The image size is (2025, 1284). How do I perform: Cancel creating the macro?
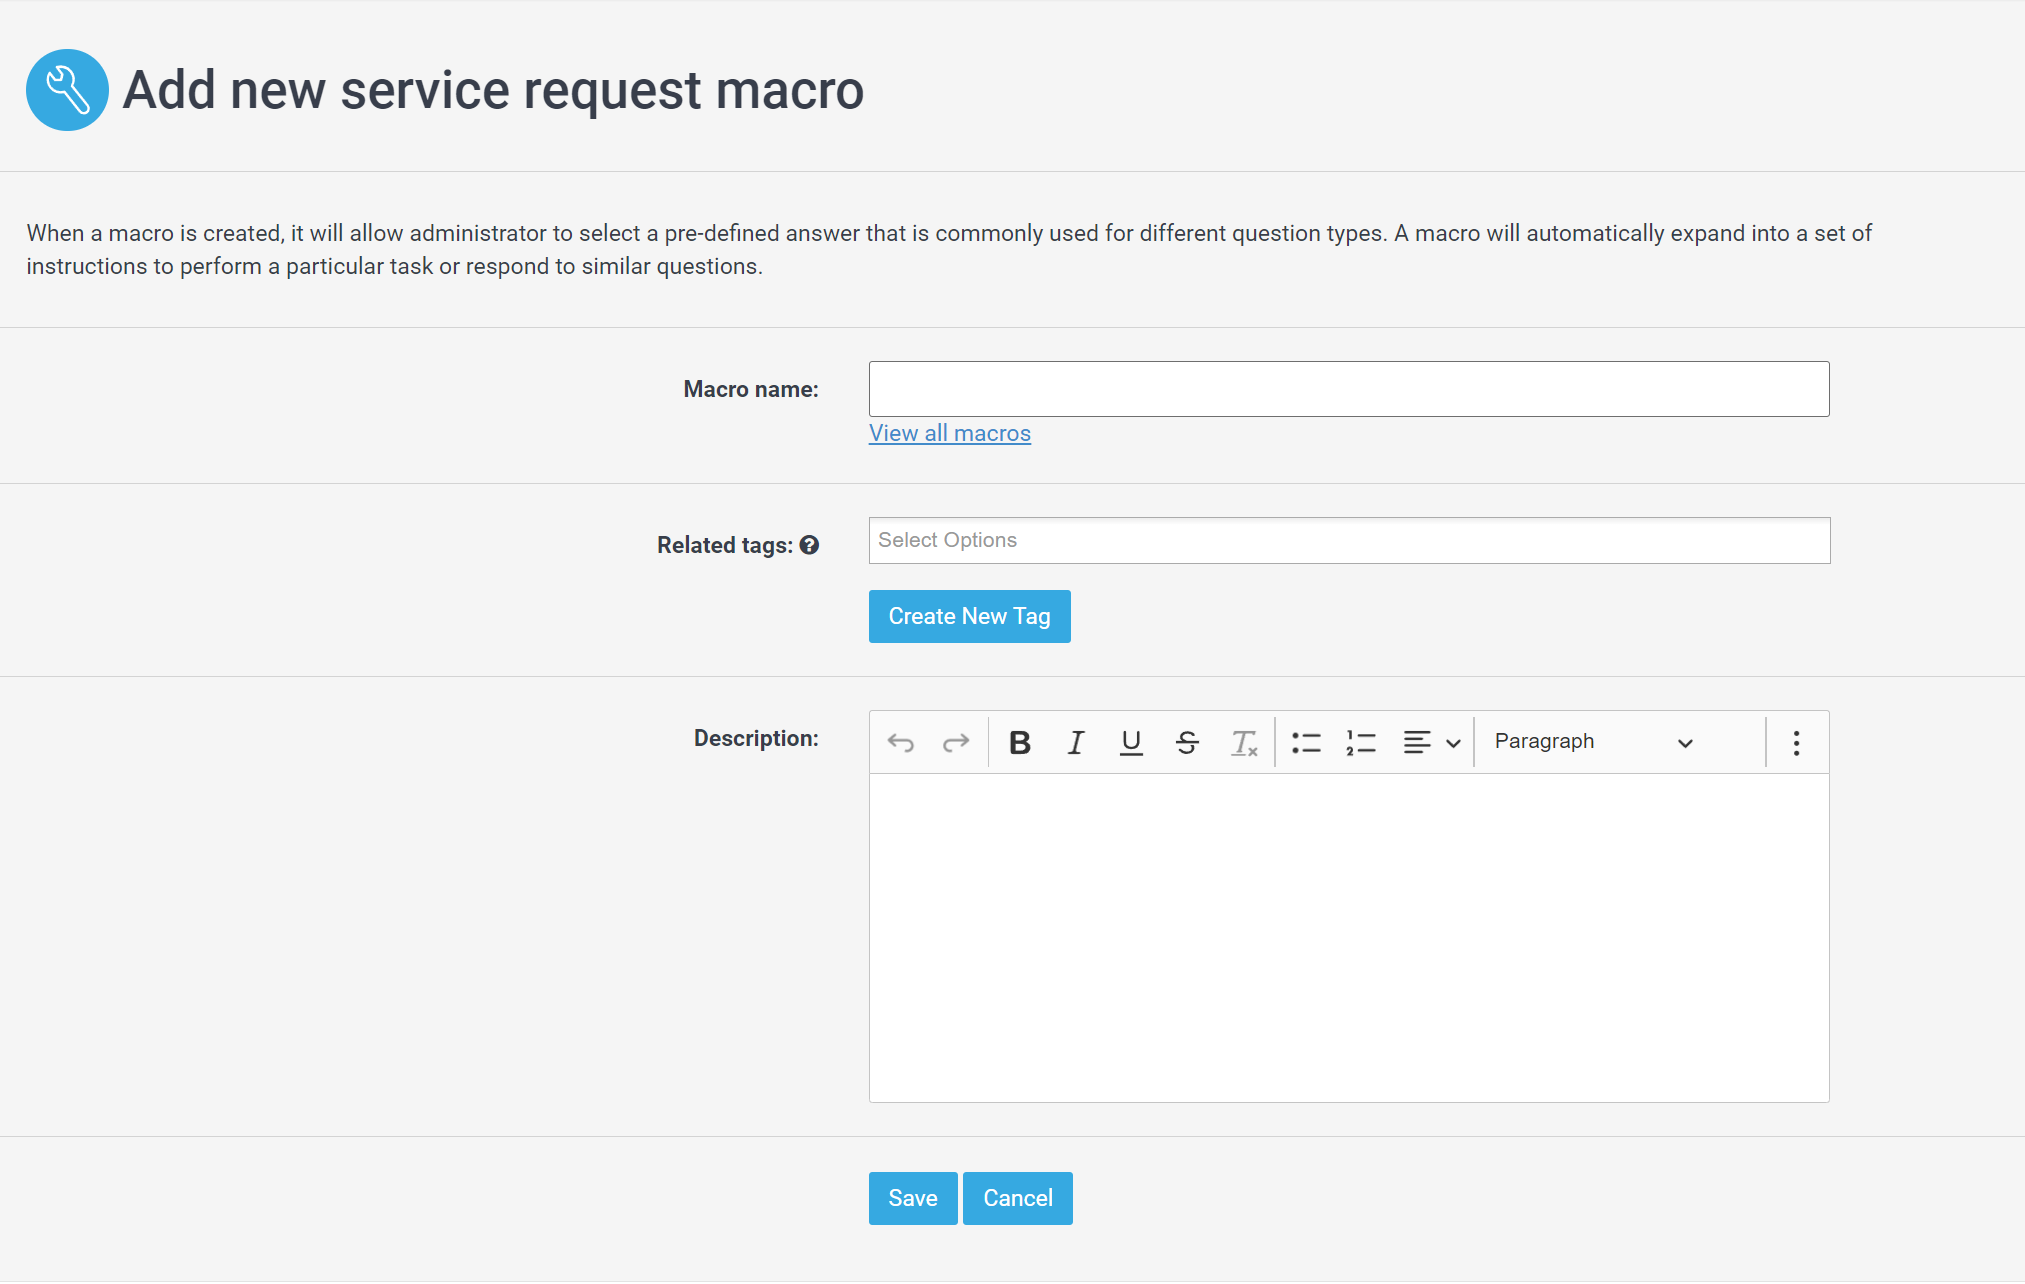pos(1017,1198)
